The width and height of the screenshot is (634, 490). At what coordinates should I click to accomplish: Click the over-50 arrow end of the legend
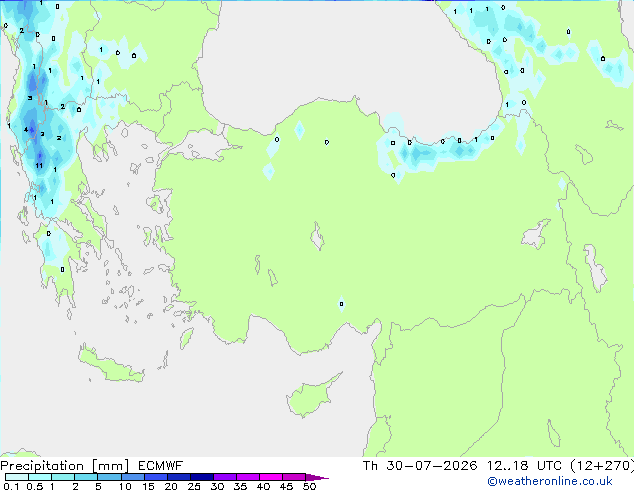coord(317,477)
